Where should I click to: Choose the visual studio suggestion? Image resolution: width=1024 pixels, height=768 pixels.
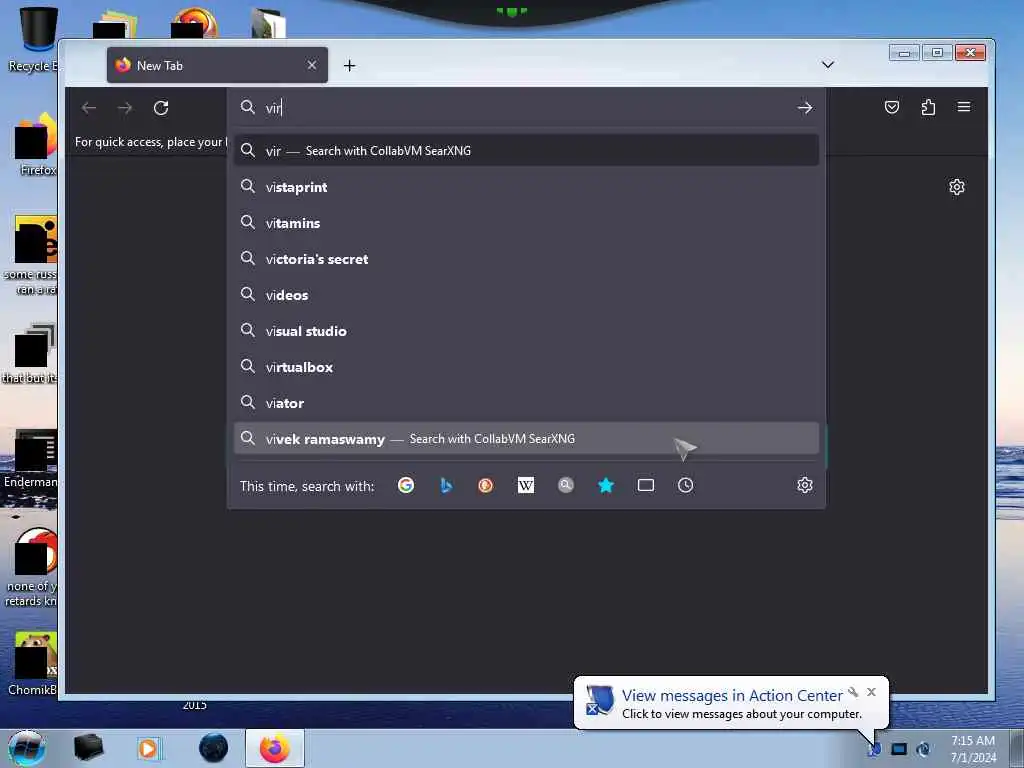(526, 330)
